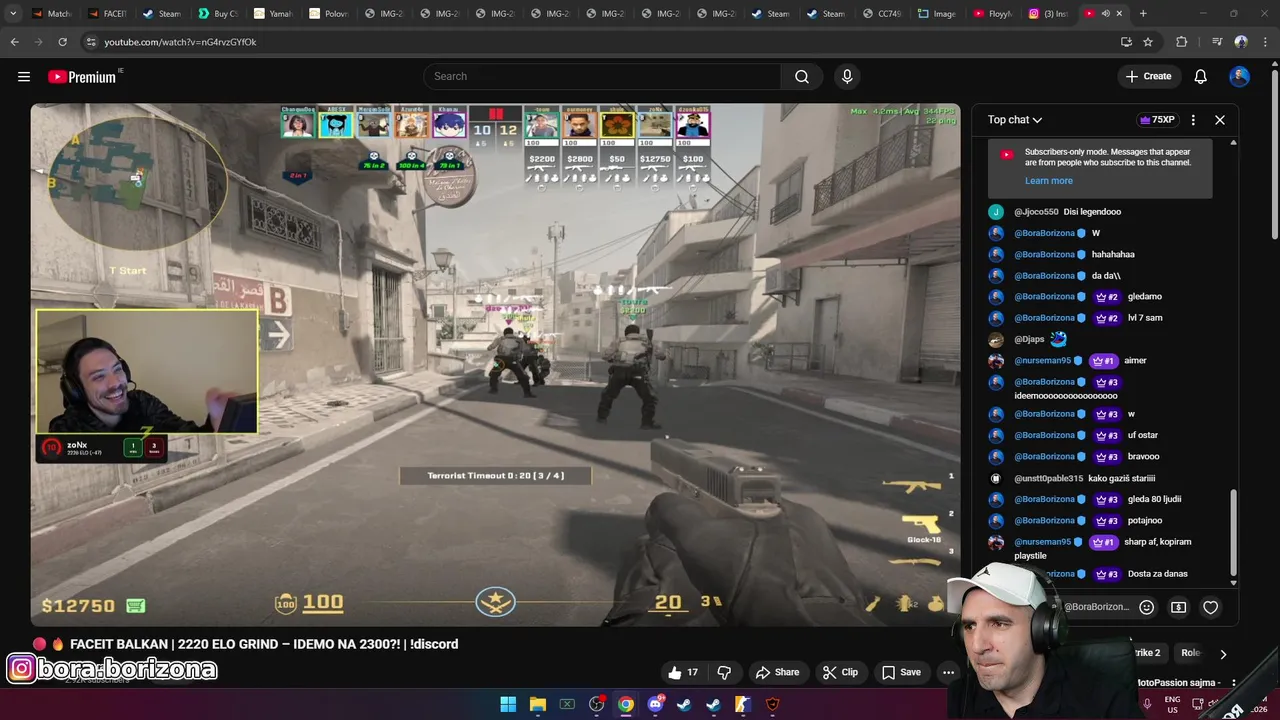Click the video player to pause
The height and width of the screenshot is (720, 1280).
click(495, 365)
